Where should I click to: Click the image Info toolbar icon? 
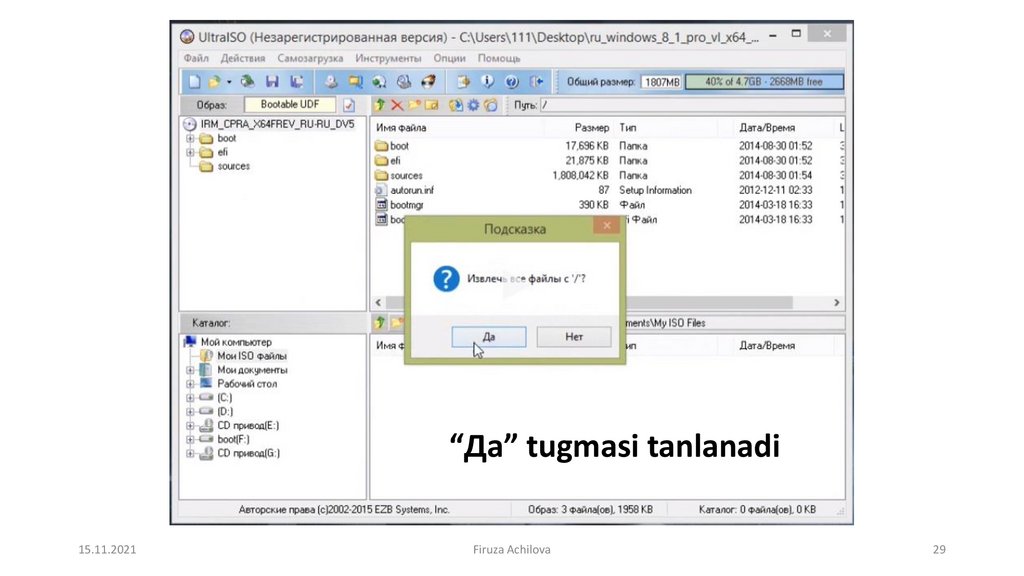(x=487, y=82)
